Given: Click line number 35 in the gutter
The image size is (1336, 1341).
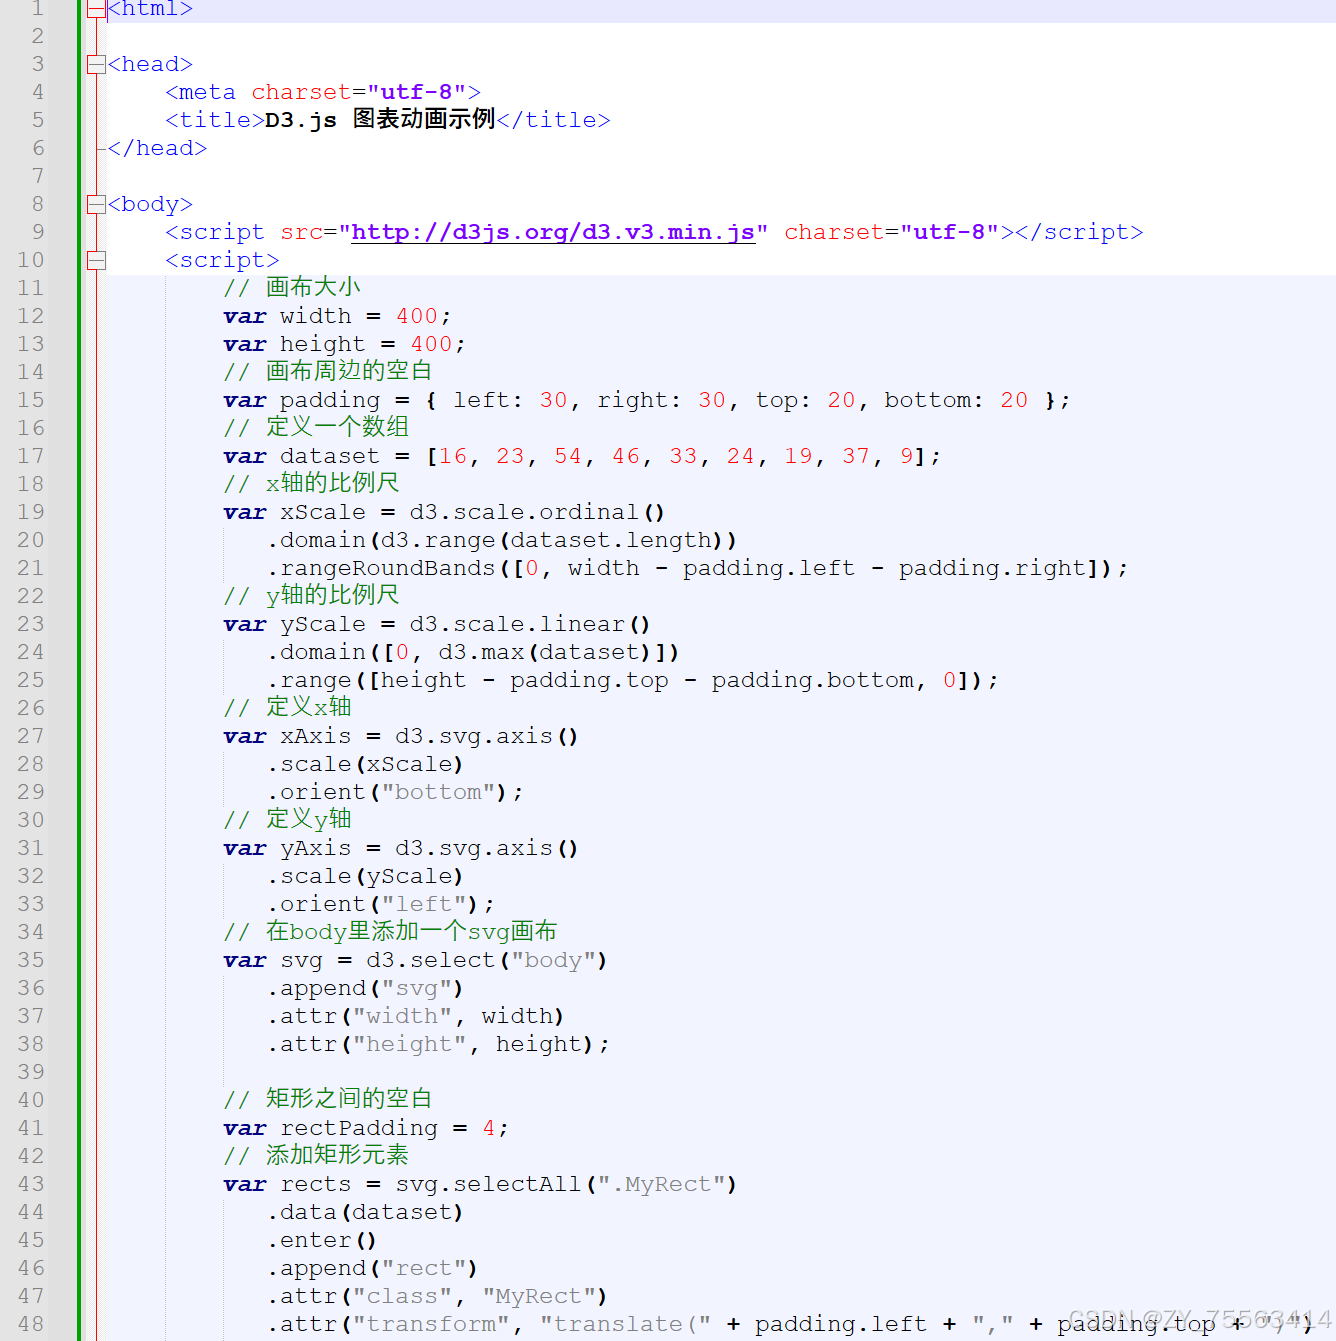Looking at the screenshot, I should 30,959.
